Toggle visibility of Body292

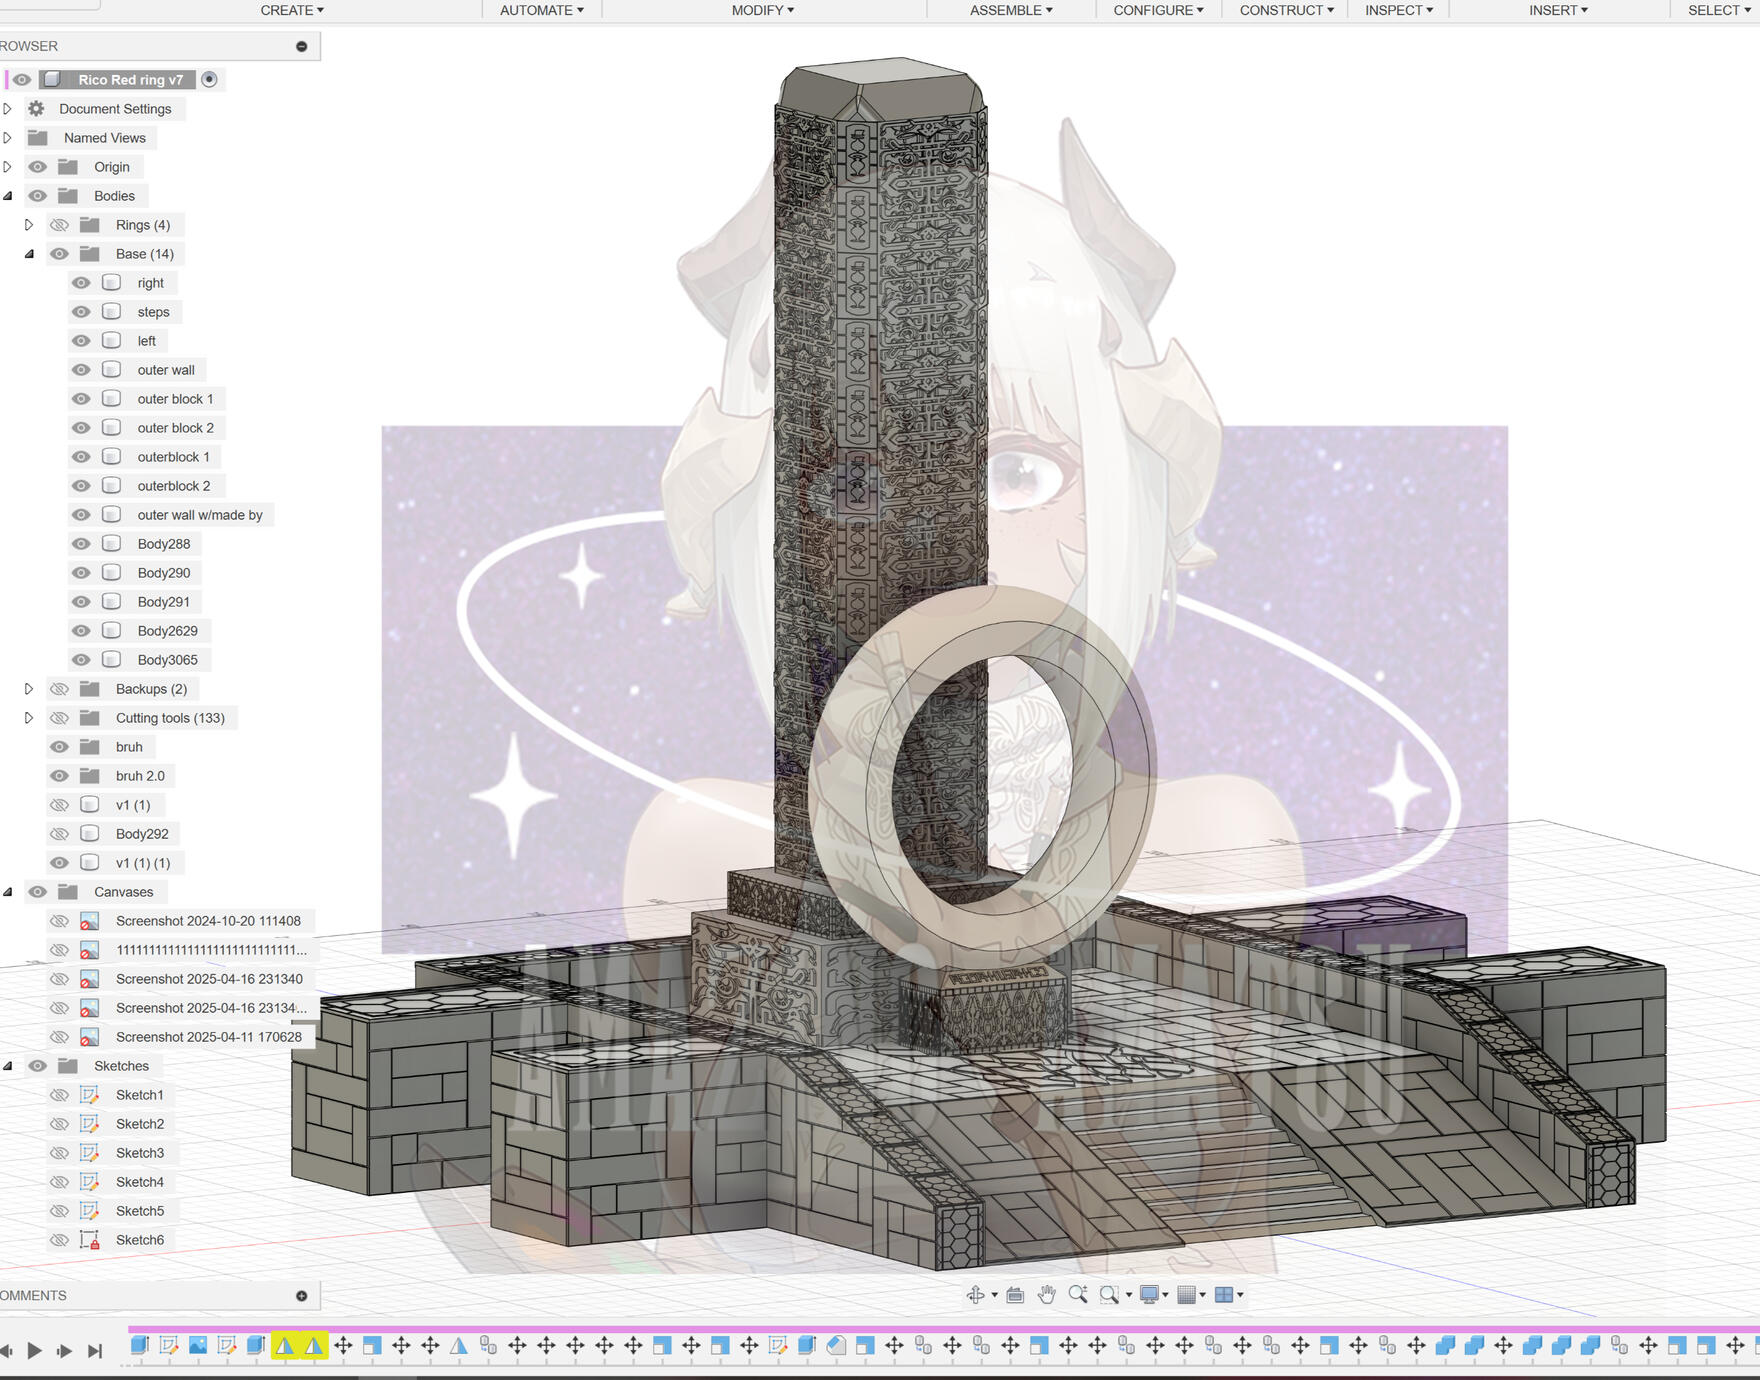60,834
